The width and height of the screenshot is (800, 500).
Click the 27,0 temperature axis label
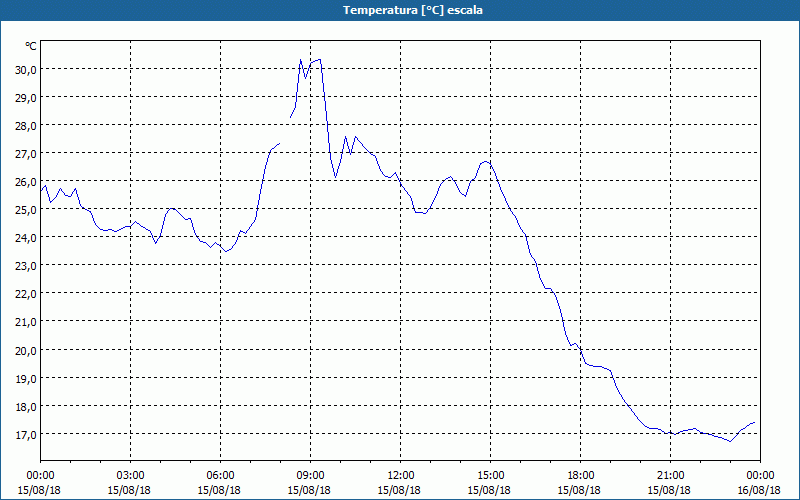click(26, 154)
